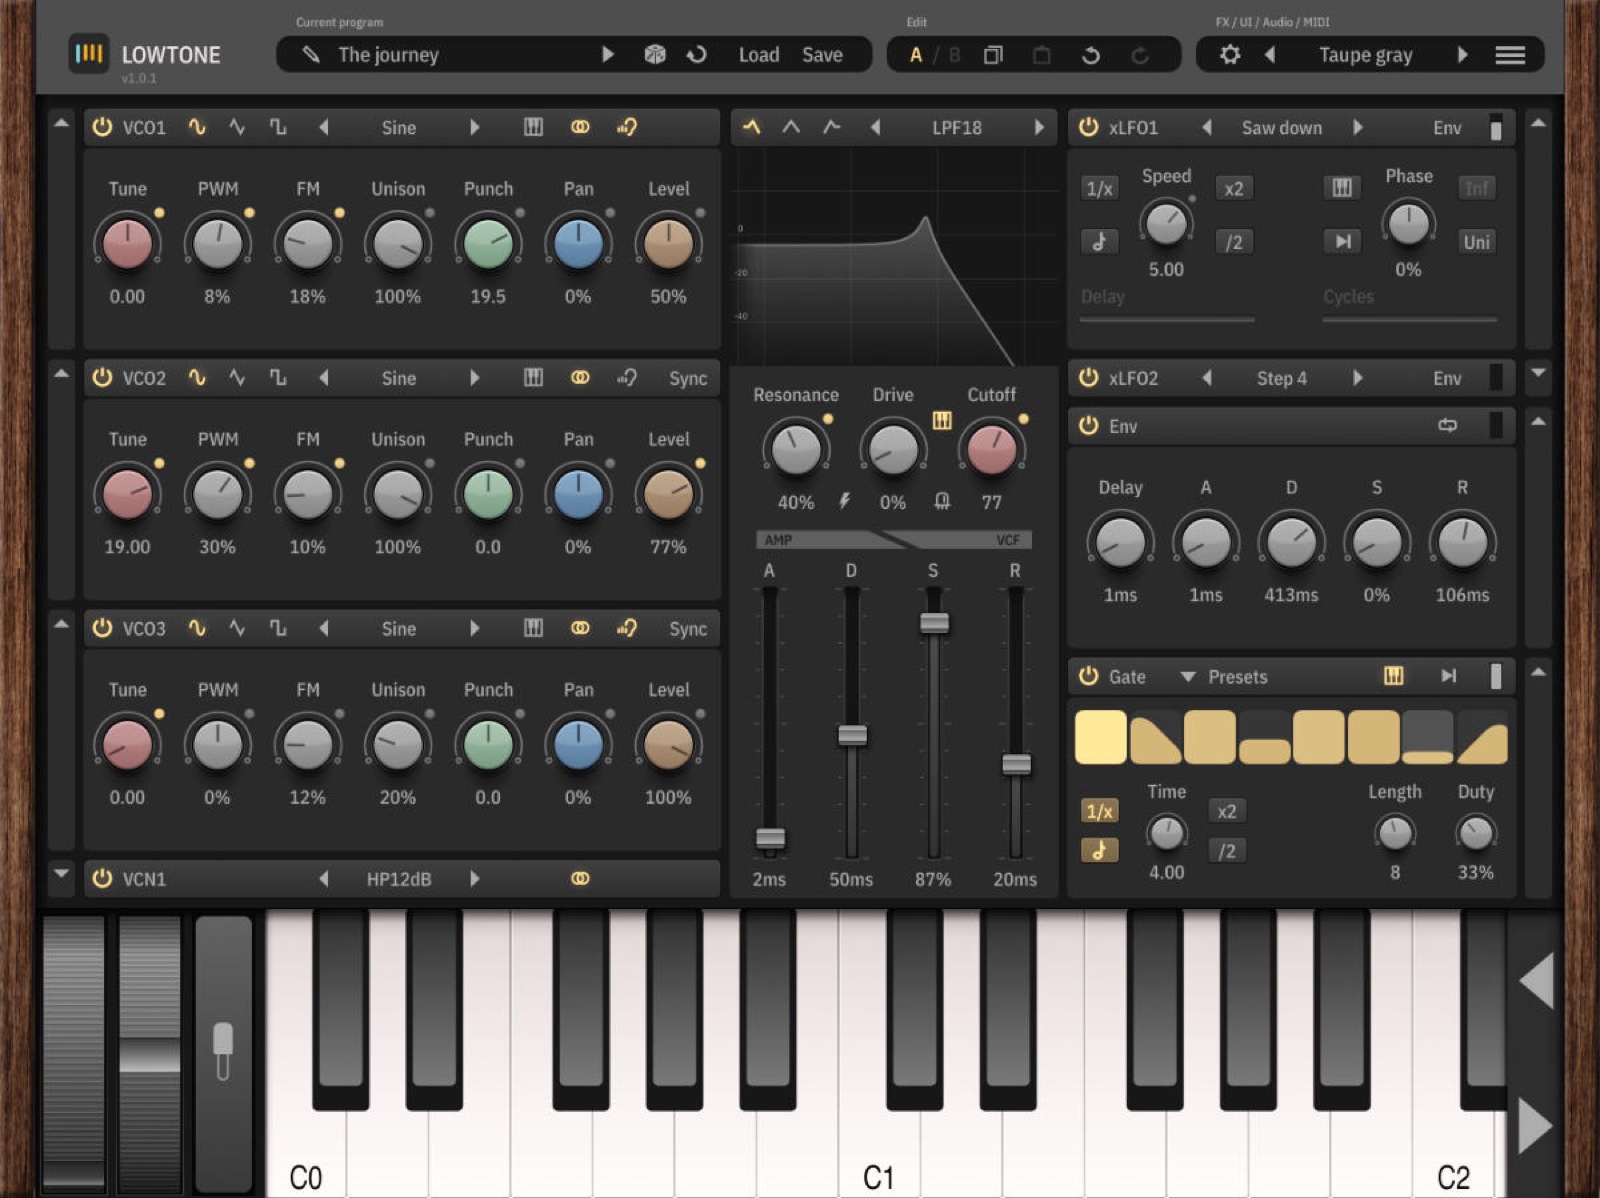Viewport: 1600px width, 1198px height.
Task: Click the undo arrow in the Edit section
Action: [1091, 55]
